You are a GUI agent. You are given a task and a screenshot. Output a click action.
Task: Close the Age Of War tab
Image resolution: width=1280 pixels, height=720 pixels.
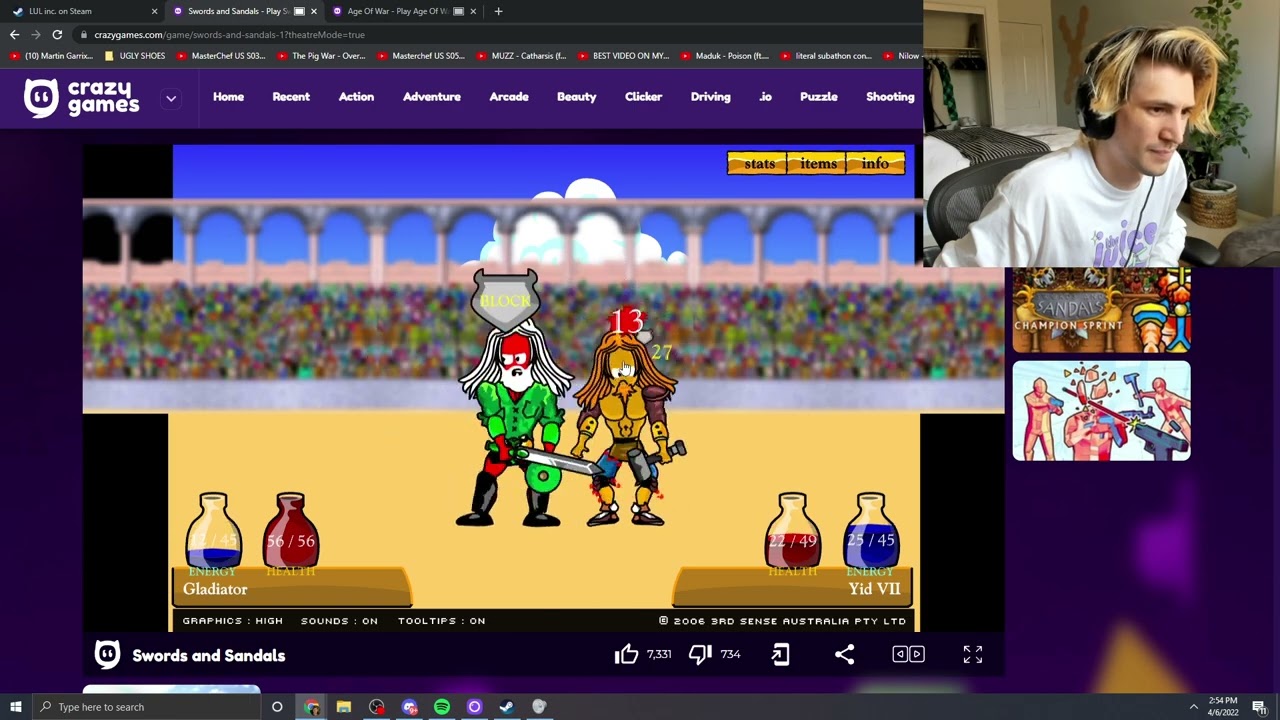pos(473,11)
